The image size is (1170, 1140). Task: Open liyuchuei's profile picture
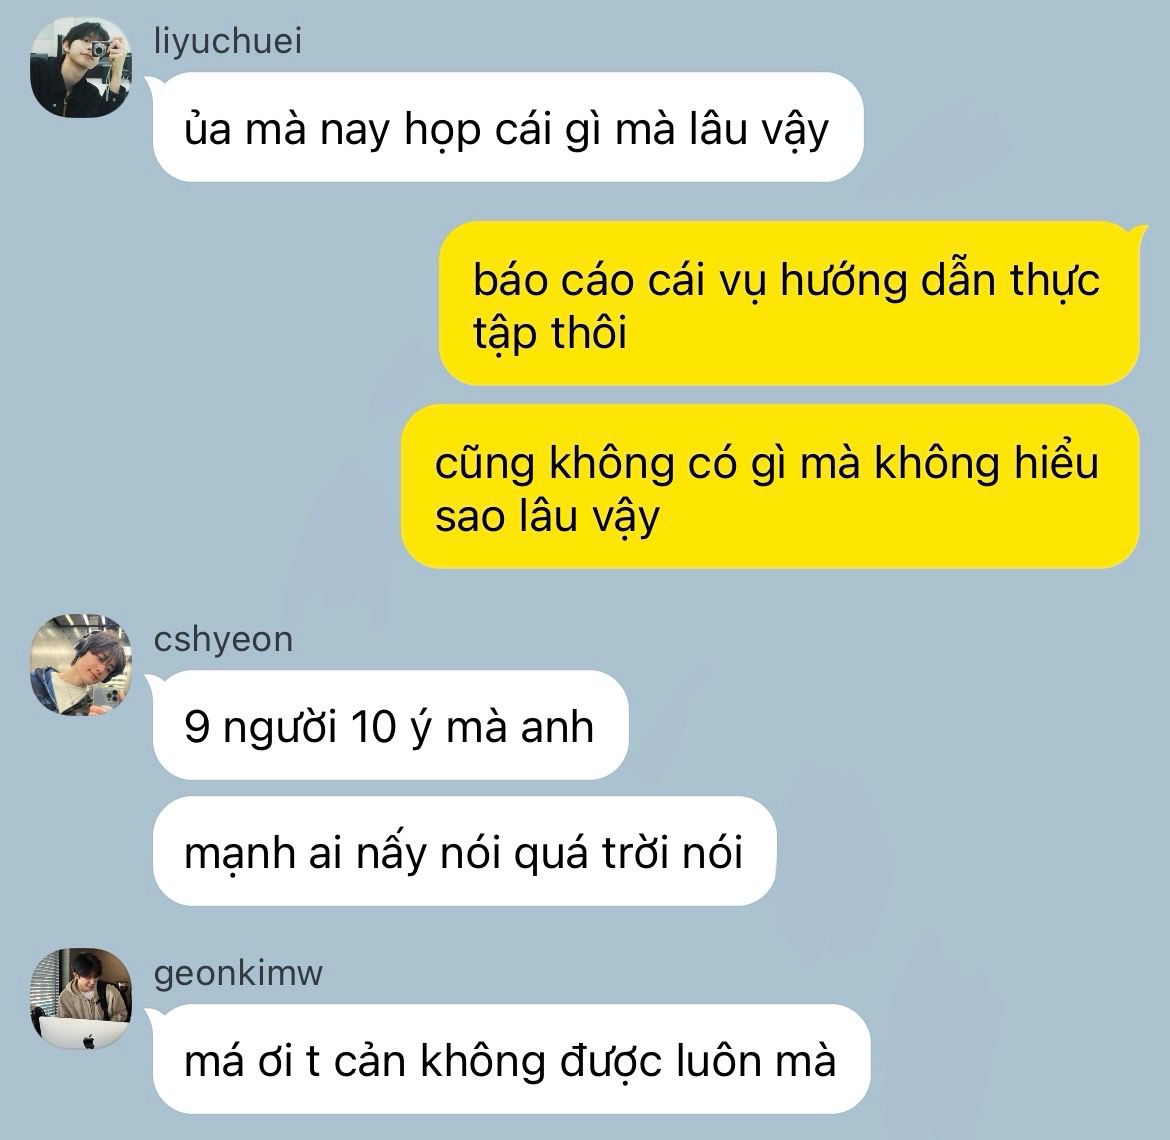81,67
